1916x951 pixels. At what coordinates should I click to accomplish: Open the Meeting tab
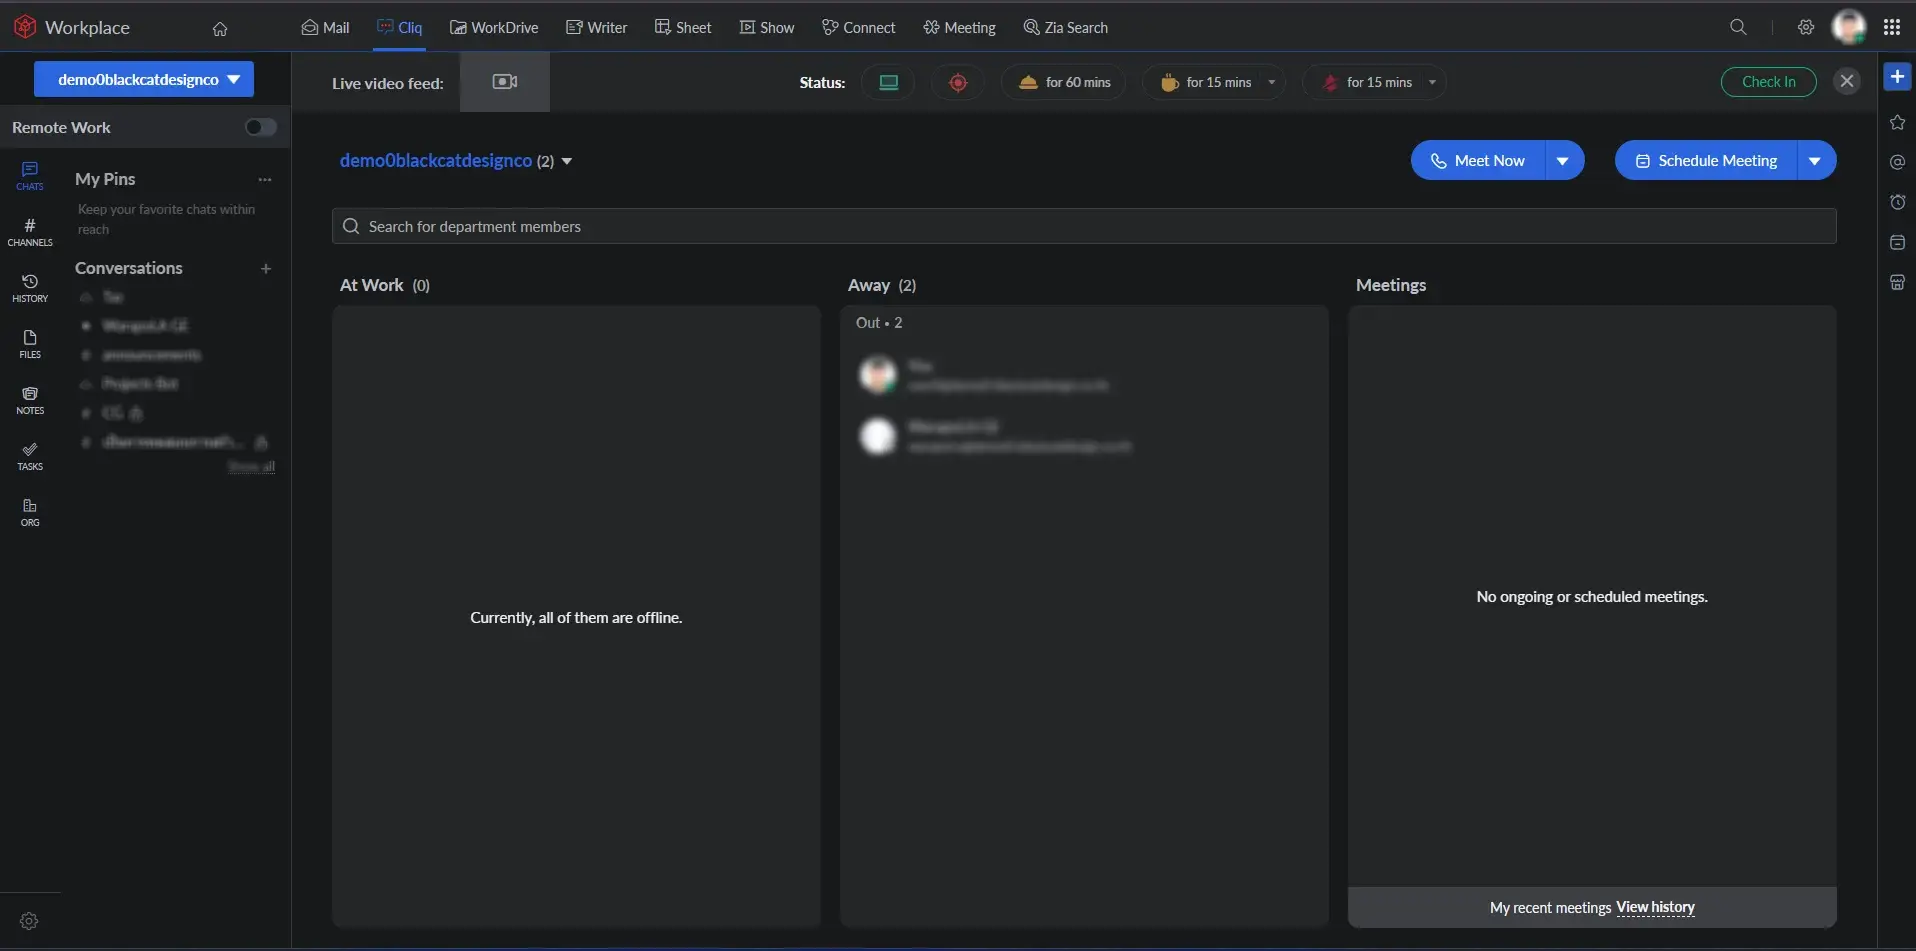(960, 27)
